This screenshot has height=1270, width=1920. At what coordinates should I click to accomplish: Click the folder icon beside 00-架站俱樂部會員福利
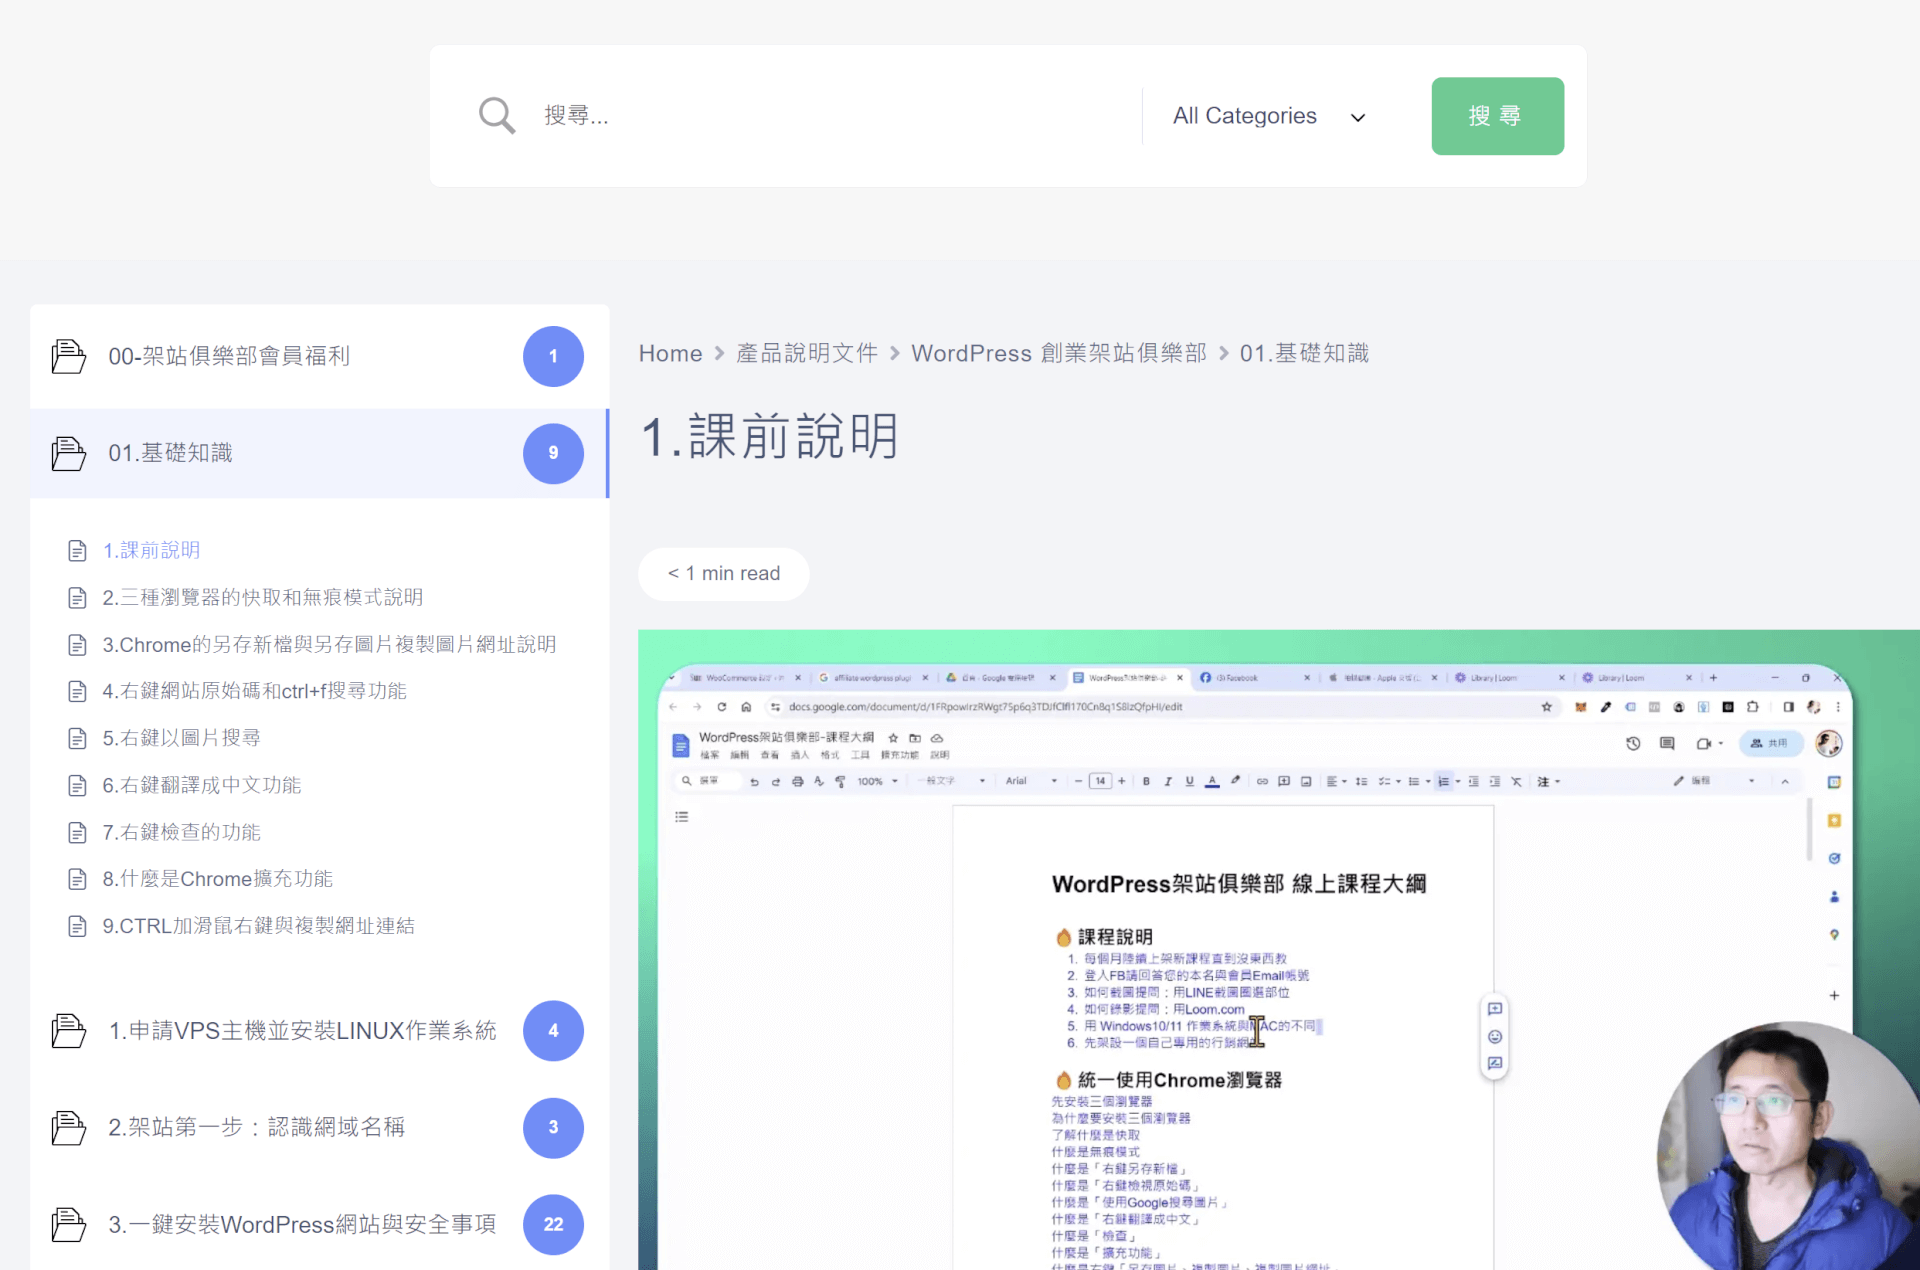[x=68, y=356]
